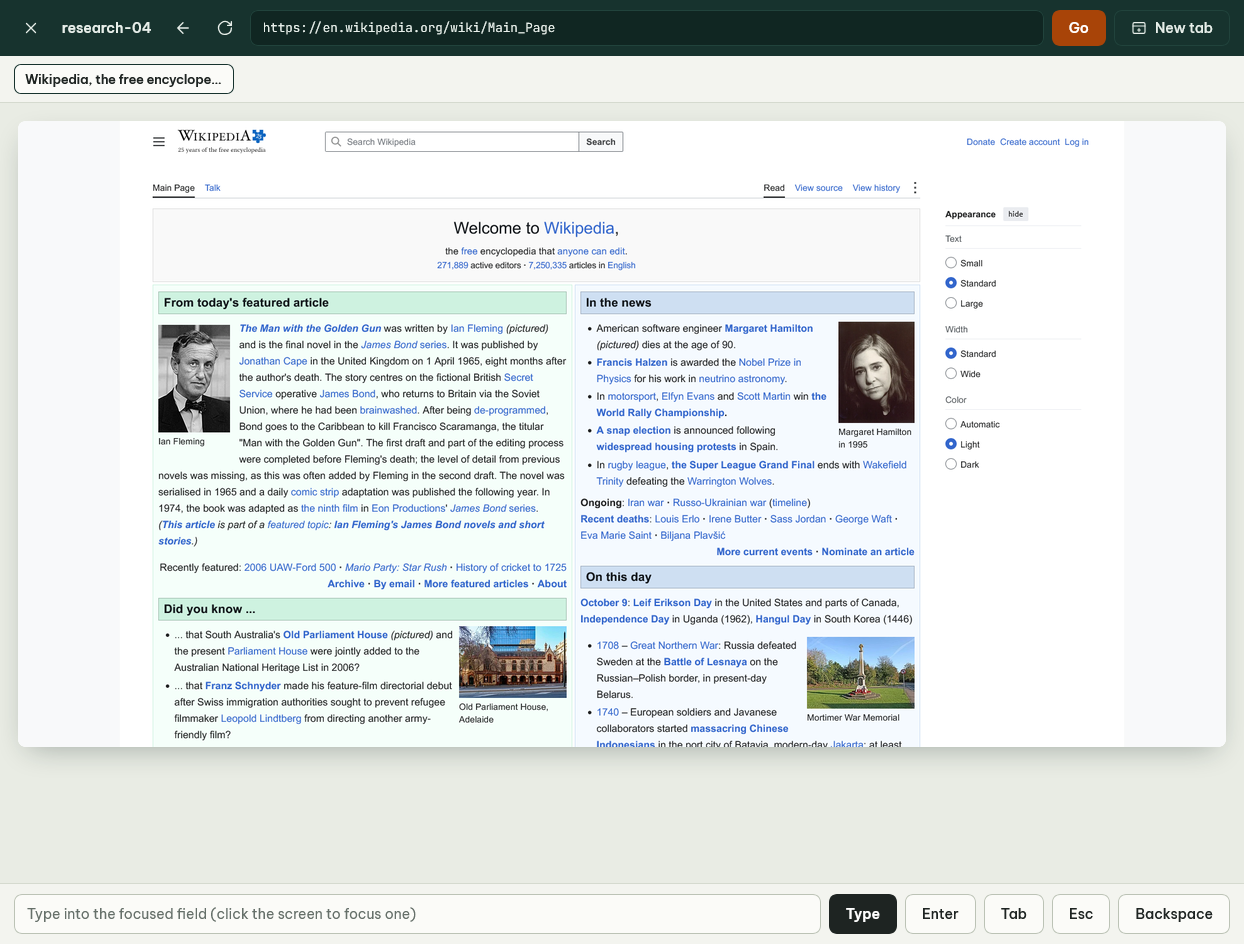Hide the Appearance panel

(x=1015, y=214)
